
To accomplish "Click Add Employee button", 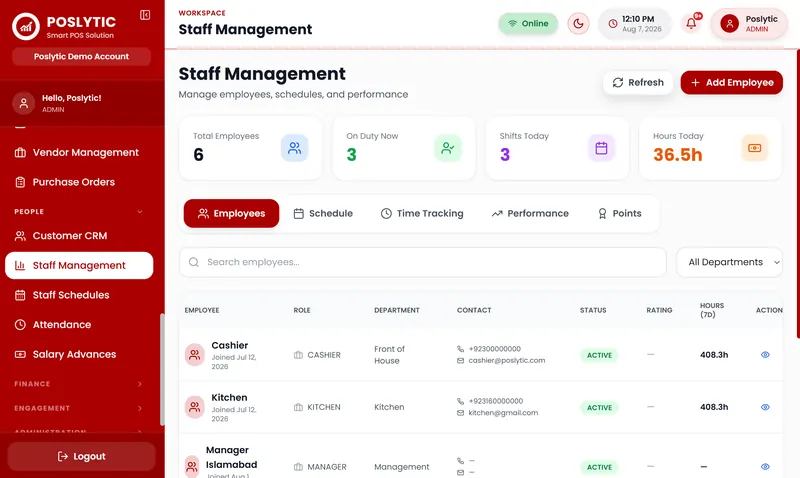I will point(732,83).
